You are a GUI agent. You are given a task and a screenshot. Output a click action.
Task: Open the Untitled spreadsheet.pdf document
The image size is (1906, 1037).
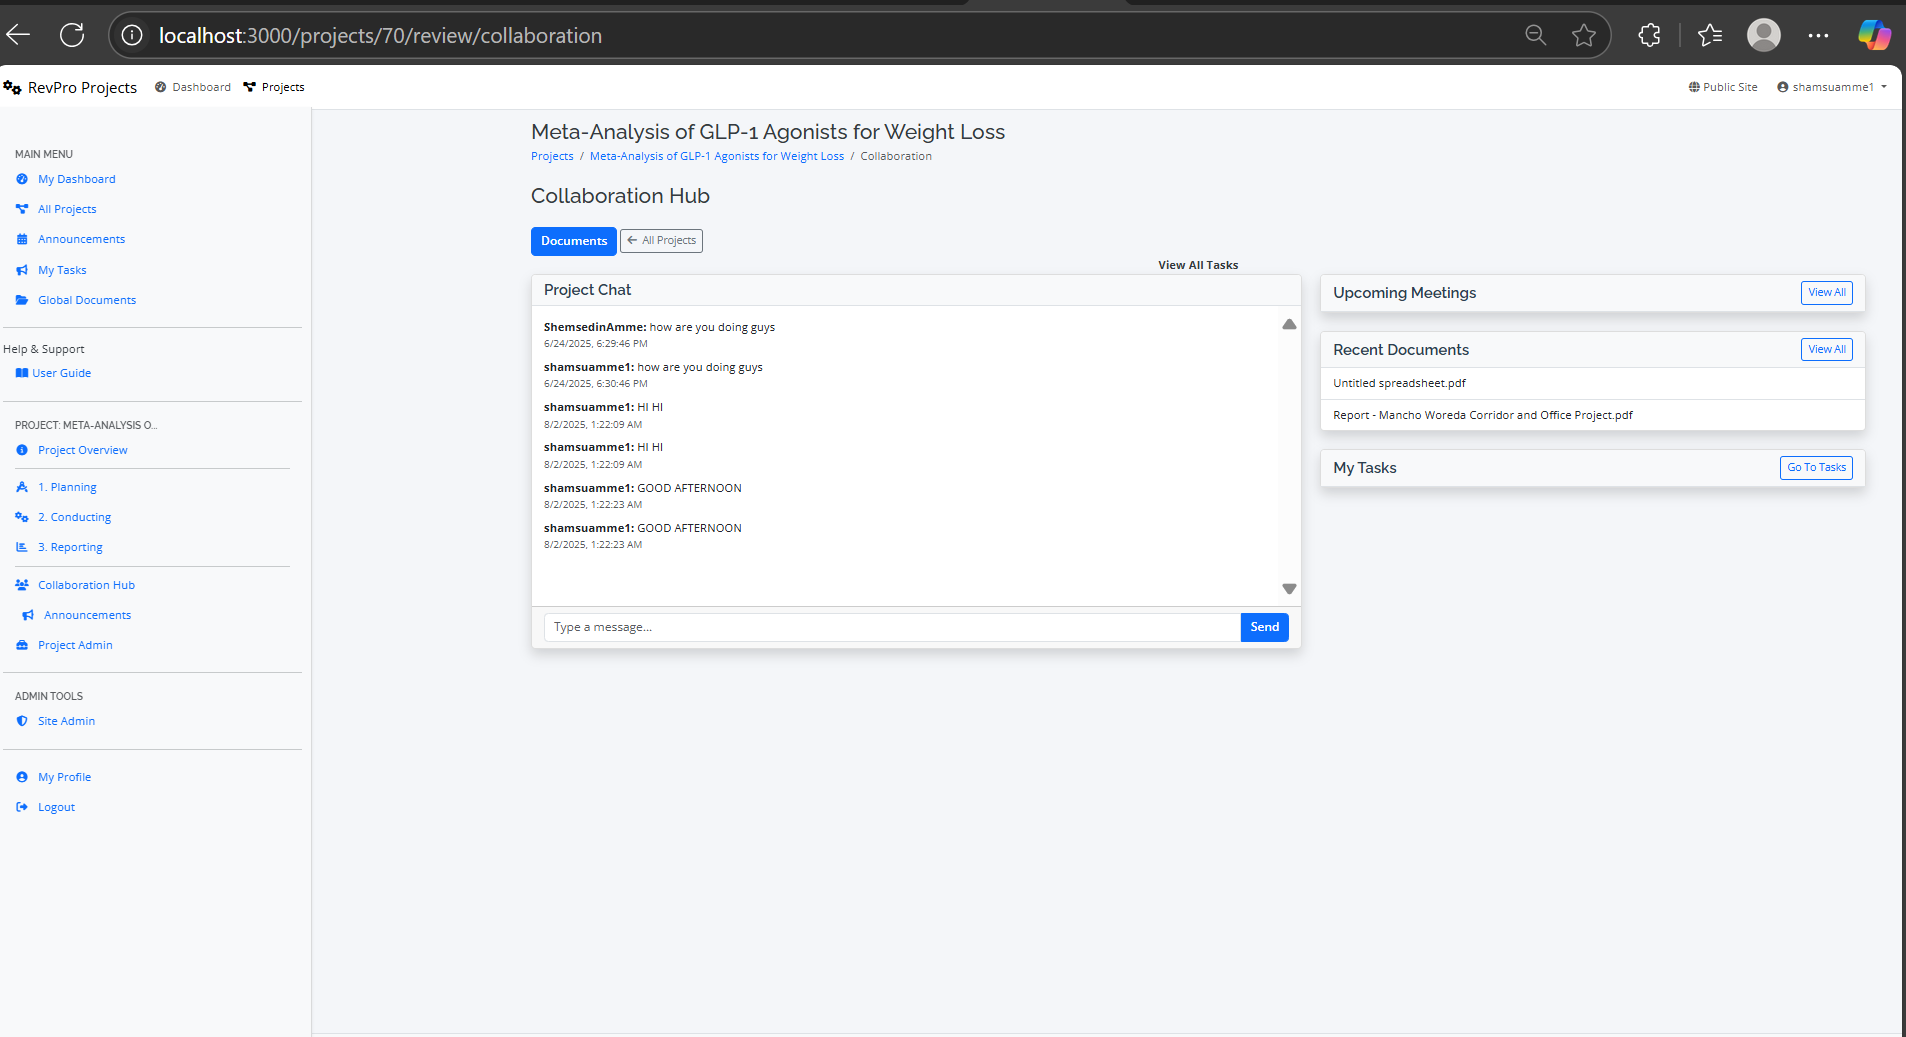(1399, 383)
